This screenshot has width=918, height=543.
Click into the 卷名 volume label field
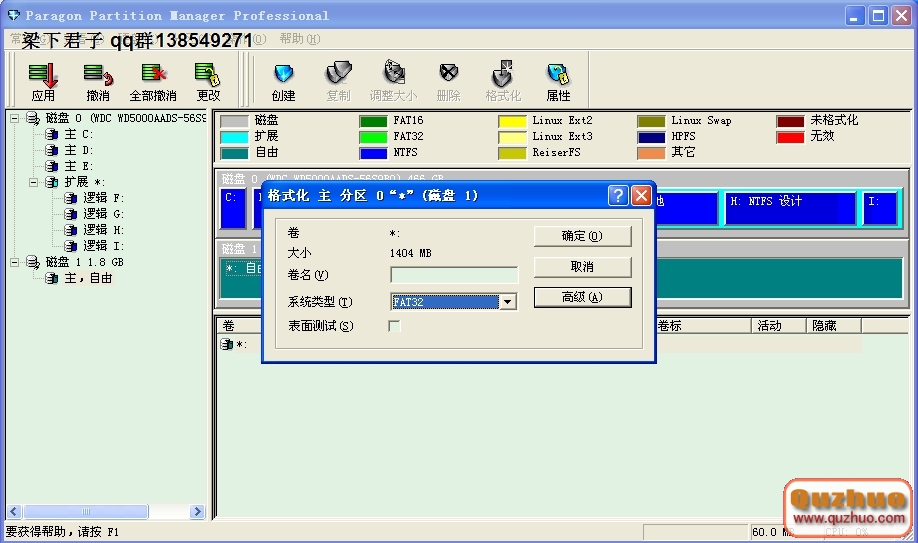[454, 275]
